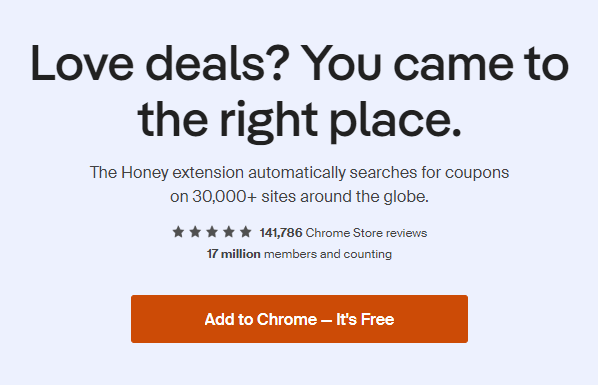Click the 30,000+ figure in the subtitle
The width and height of the screenshot is (598, 385).
coord(225,197)
